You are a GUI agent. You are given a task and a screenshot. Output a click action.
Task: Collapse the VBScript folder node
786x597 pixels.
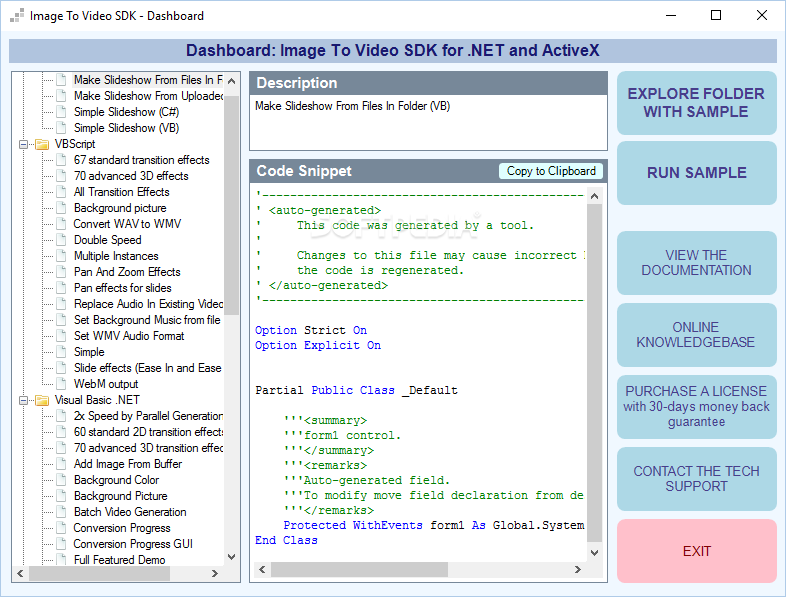coord(23,144)
